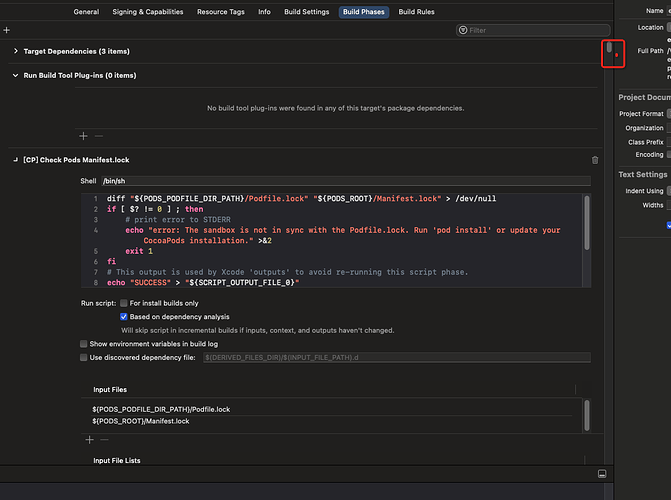Expand Target Dependencies section
Image resolution: width=671 pixels, height=500 pixels.
click(15, 51)
